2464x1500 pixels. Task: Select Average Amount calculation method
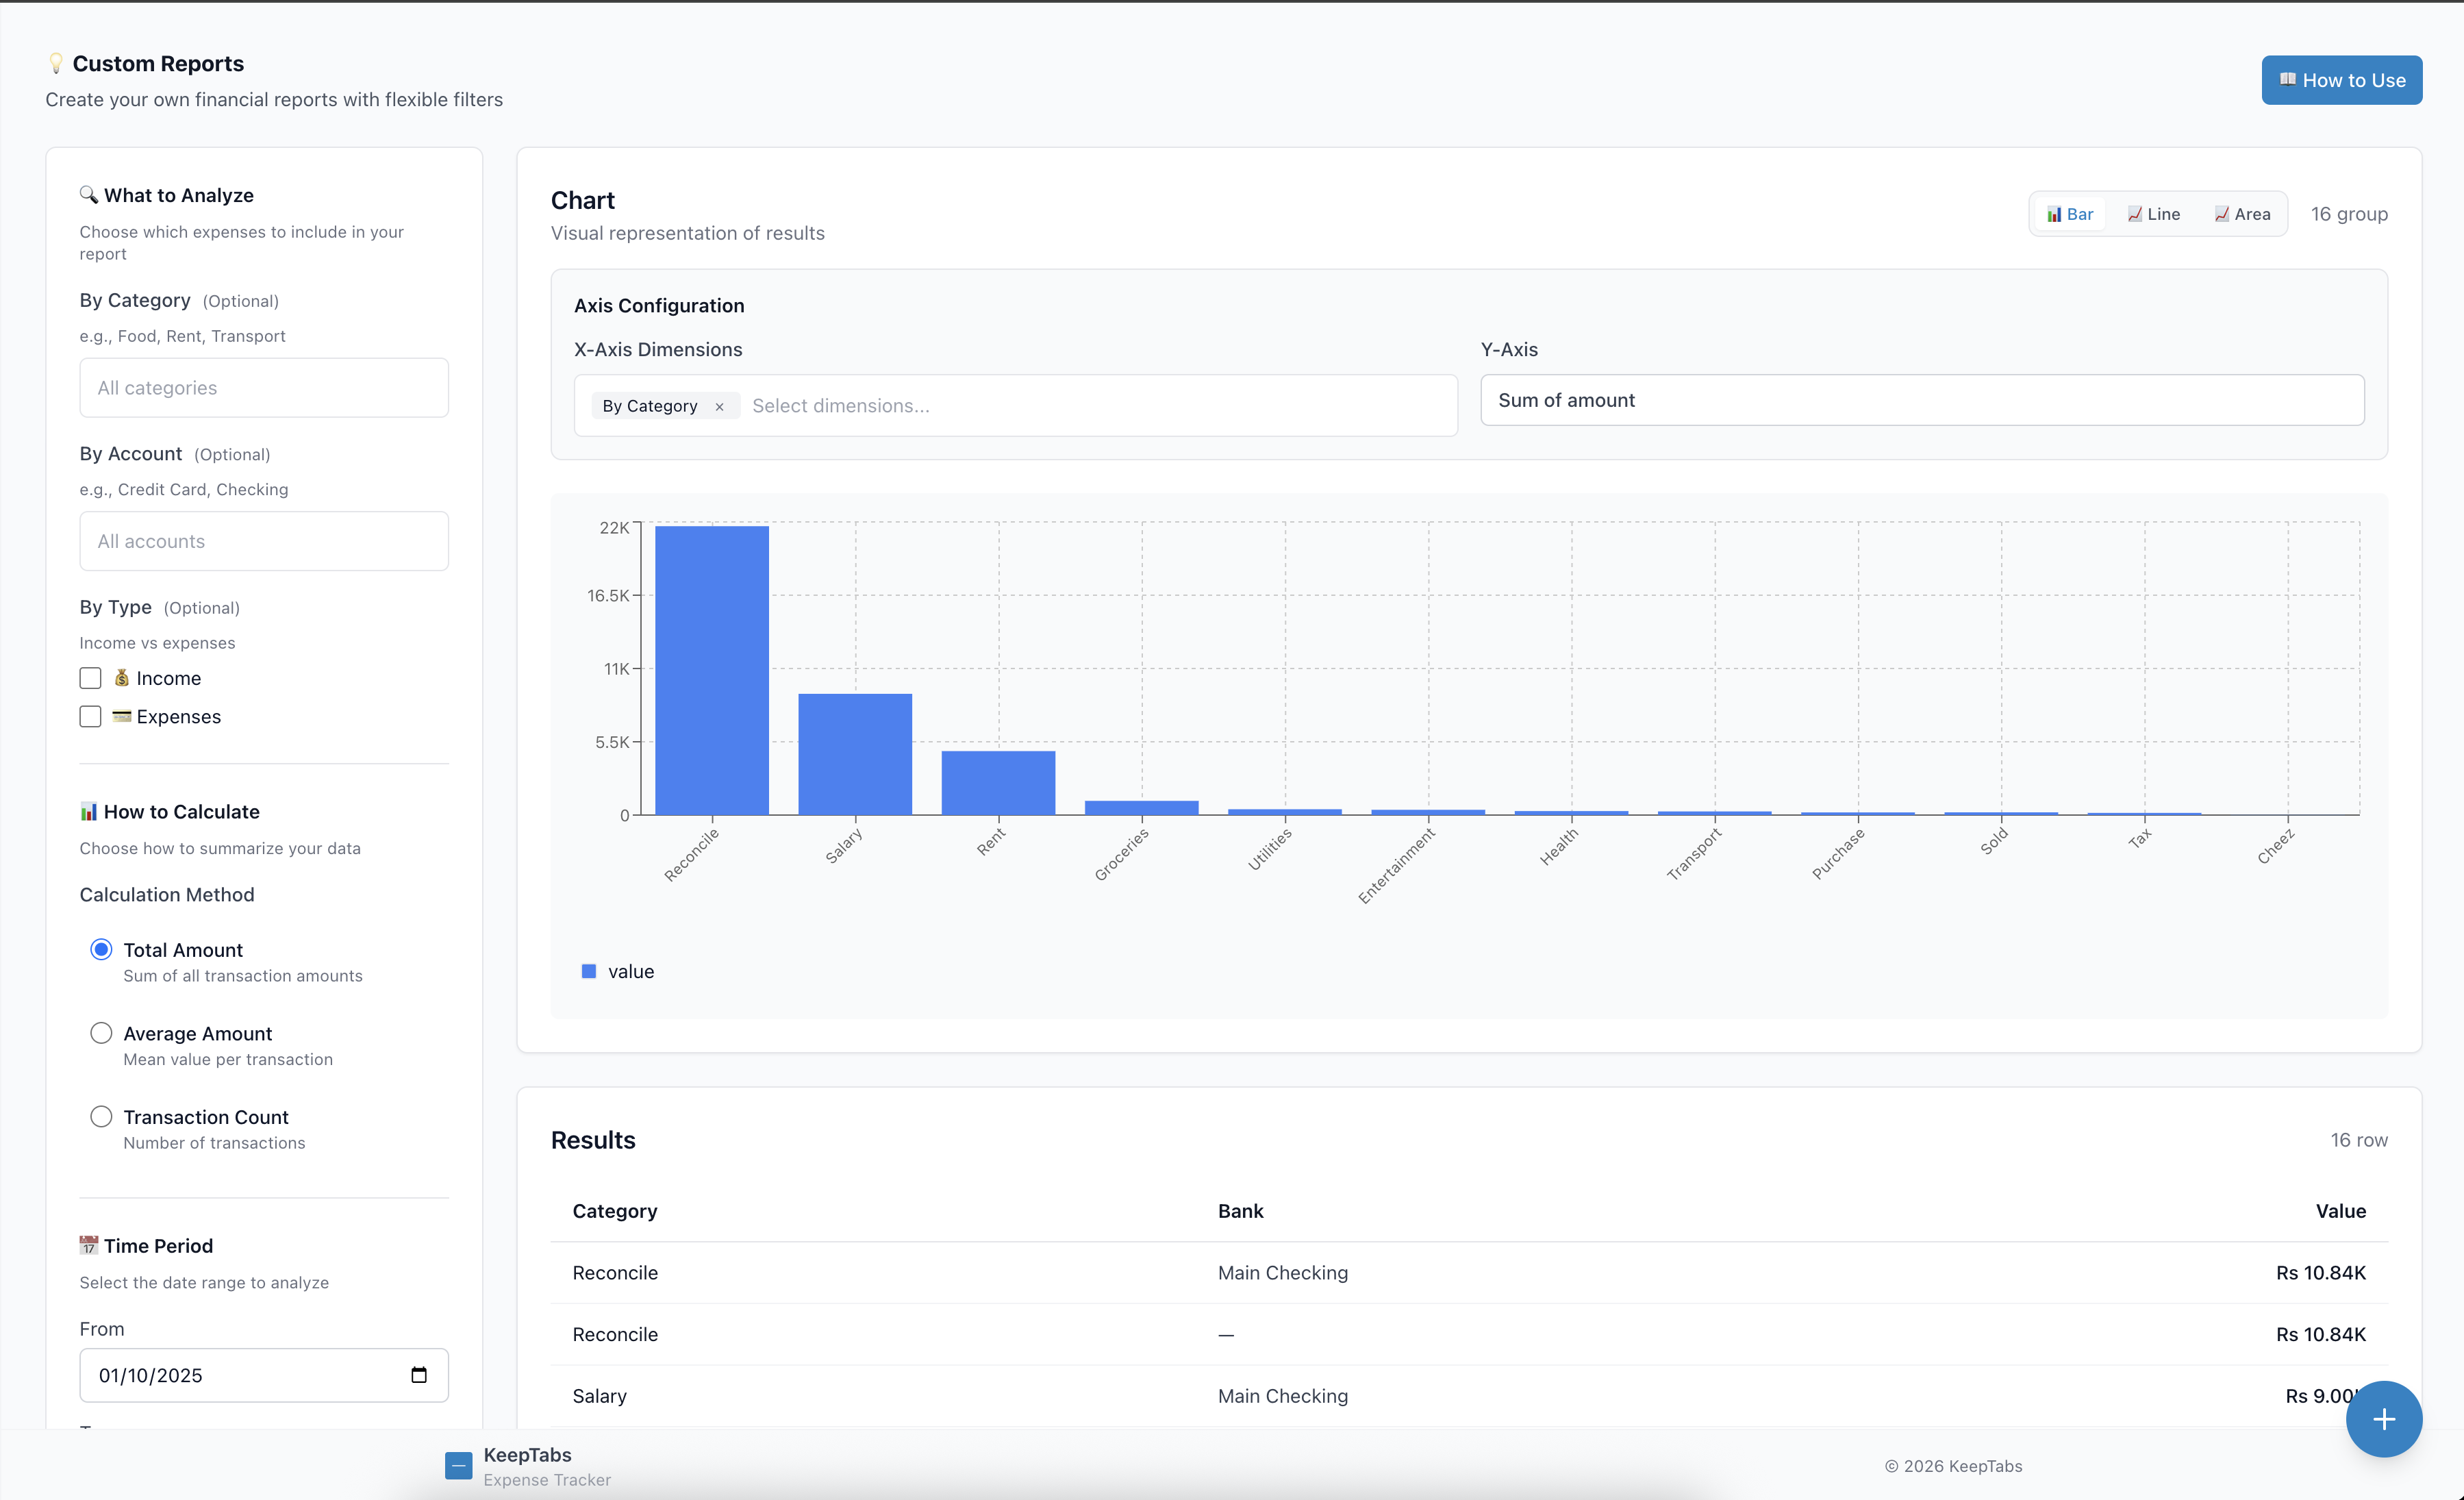click(x=101, y=1033)
